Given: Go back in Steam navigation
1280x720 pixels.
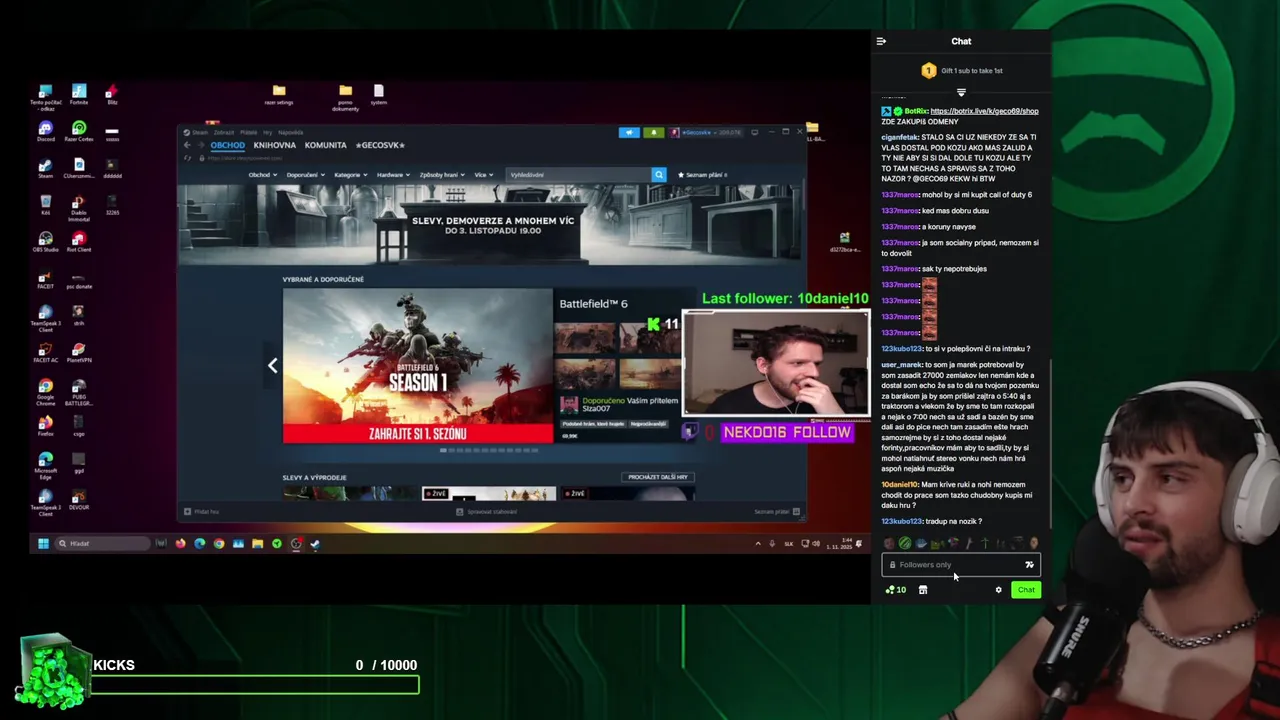Looking at the screenshot, I should tap(187, 146).
